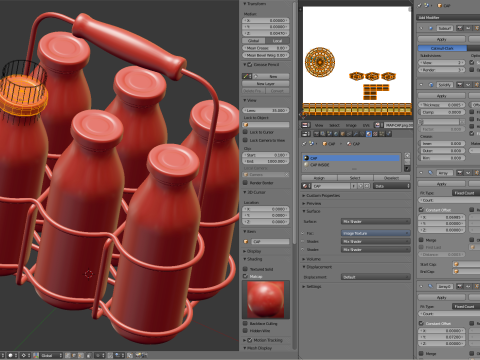Open the UV editor type selector icon
480x360 pixels.
306,125
